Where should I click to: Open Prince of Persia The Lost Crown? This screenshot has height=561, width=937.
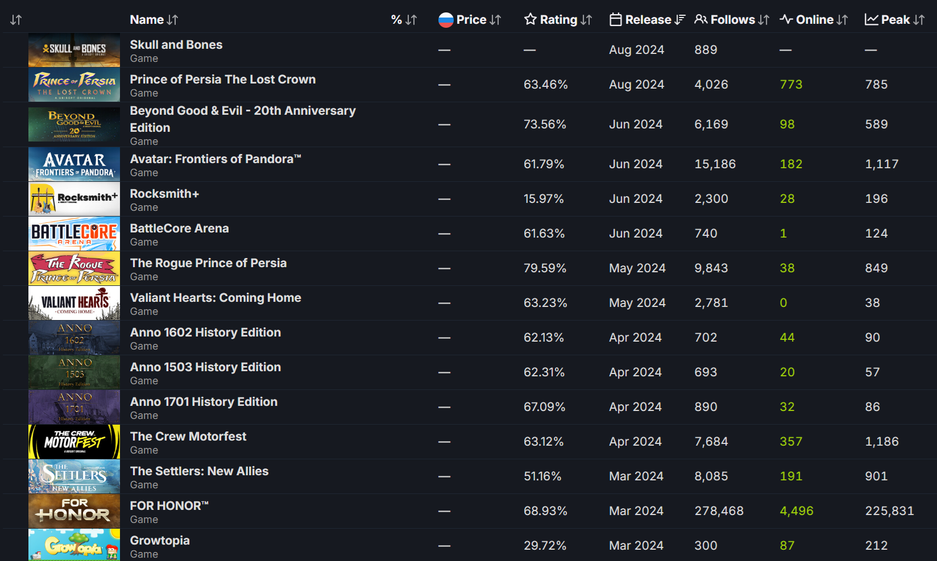pyautogui.click(x=222, y=80)
